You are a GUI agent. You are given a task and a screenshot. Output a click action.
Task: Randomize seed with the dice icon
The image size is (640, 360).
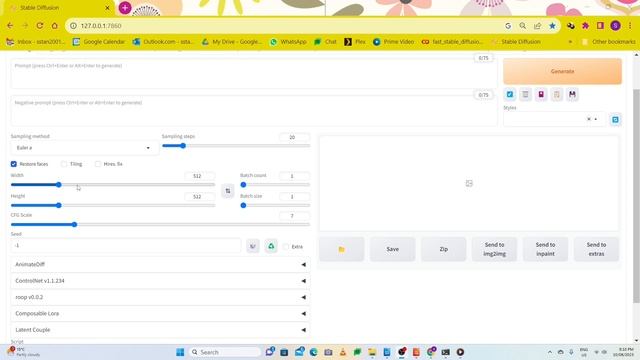point(253,246)
